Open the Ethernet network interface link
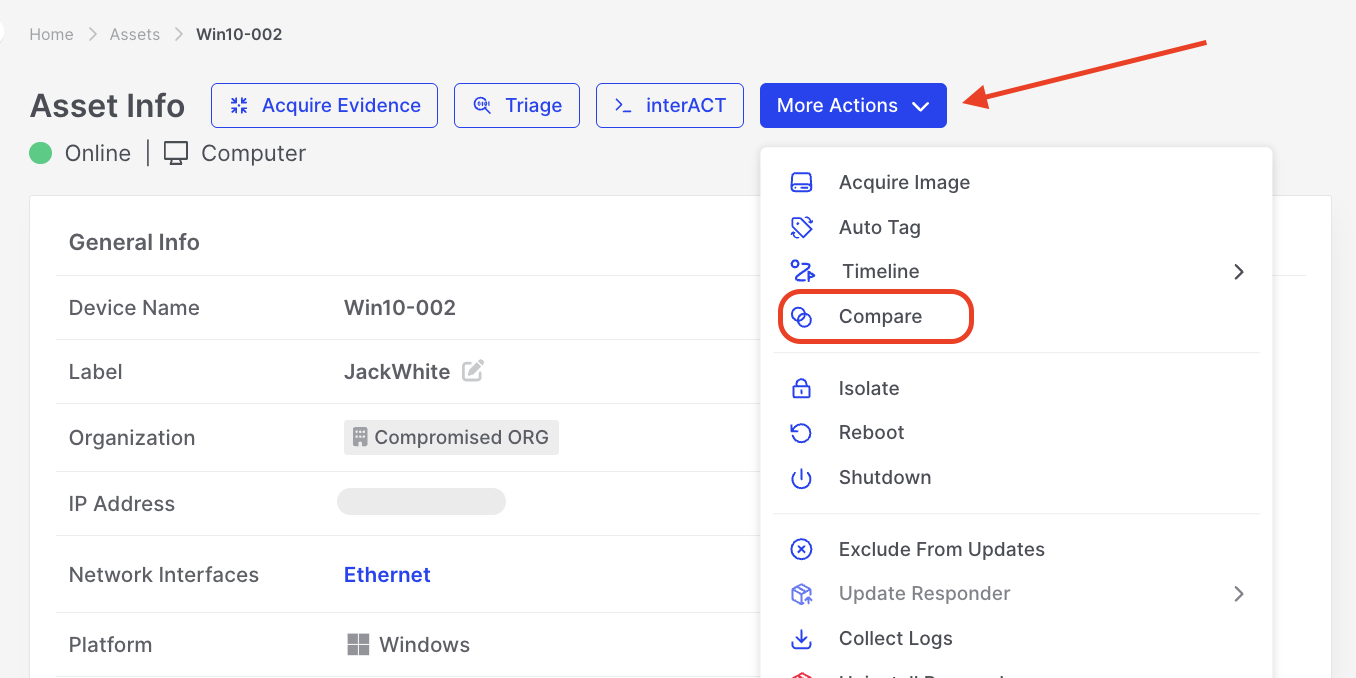Image resolution: width=1356 pixels, height=678 pixels. coord(387,575)
